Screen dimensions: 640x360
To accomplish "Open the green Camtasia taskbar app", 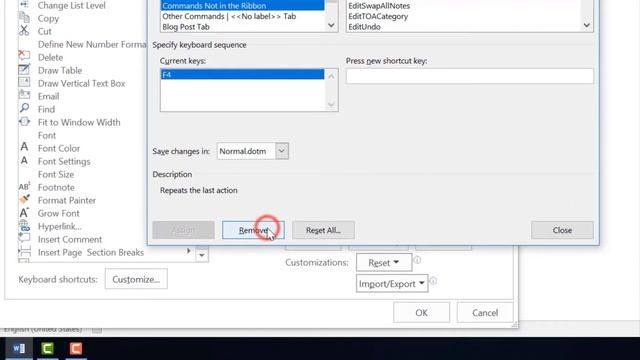I will [47, 348].
